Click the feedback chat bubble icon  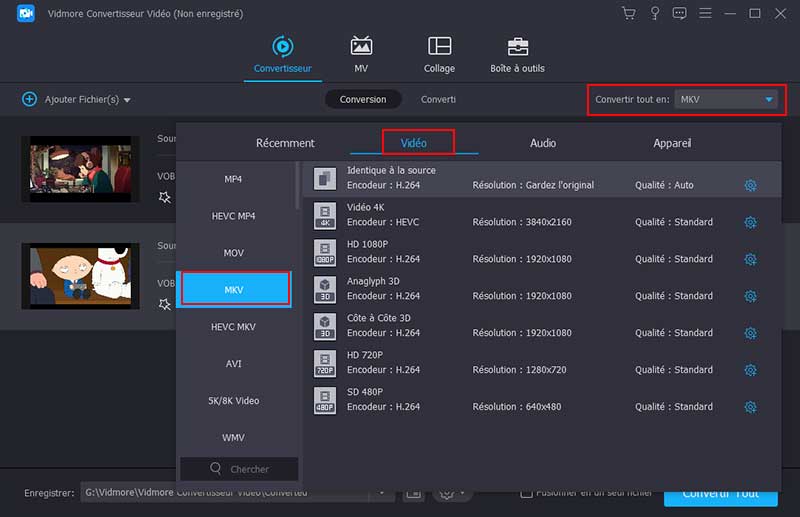[x=680, y=14]
